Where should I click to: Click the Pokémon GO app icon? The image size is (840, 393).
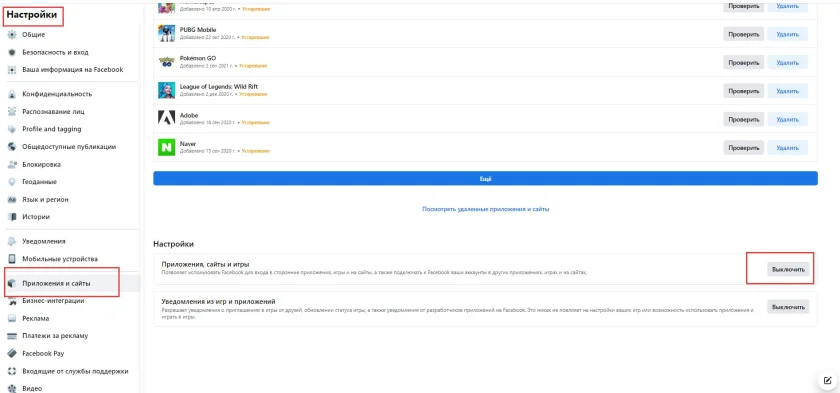click(167, 62)
